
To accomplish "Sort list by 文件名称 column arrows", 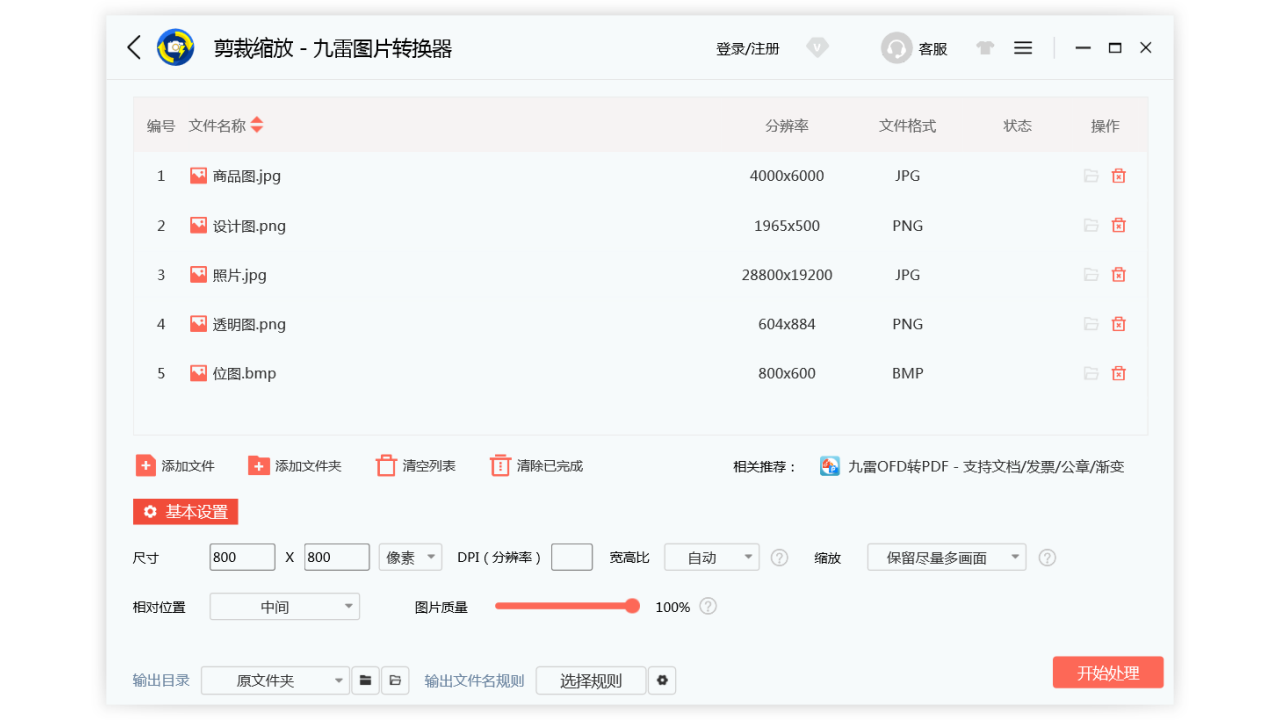I will pyautogui.click(x=257, y=125).
